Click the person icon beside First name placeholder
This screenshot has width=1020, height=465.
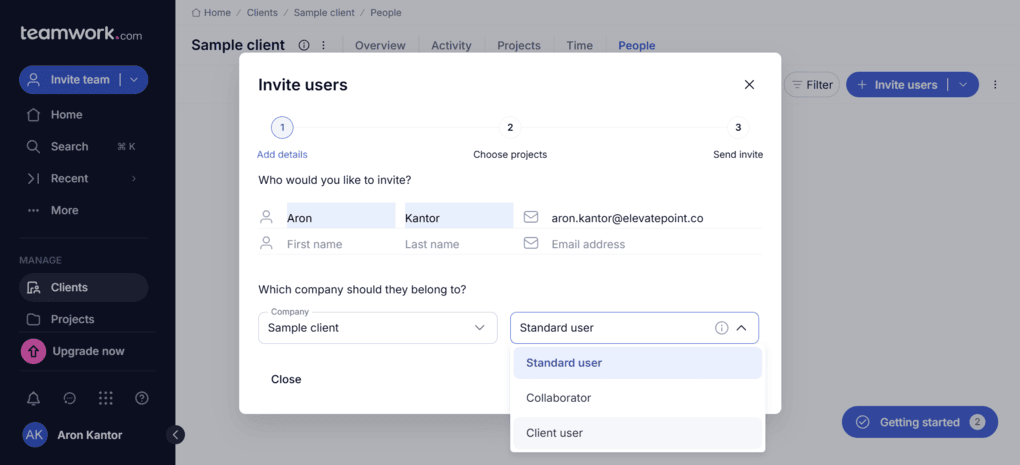tap(265, 243)
